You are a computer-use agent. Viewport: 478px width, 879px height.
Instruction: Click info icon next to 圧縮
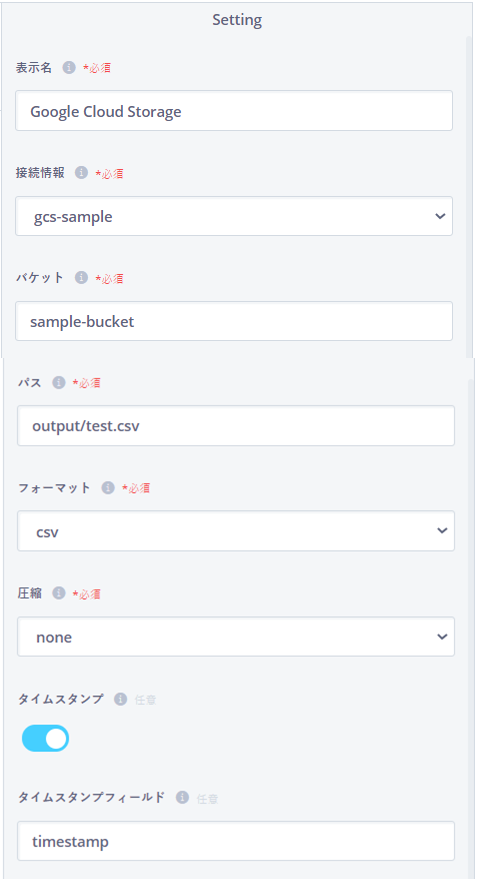(59, 593)
